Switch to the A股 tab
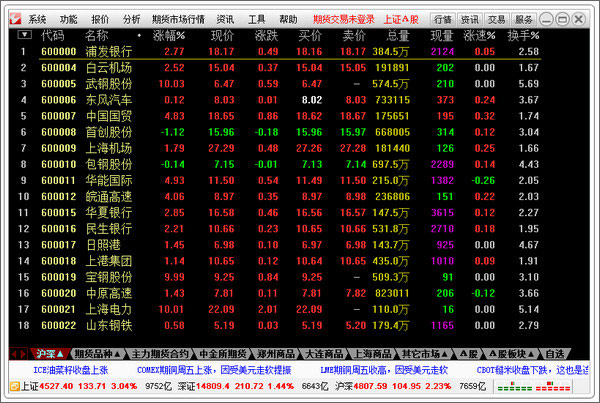 [468, 354]
